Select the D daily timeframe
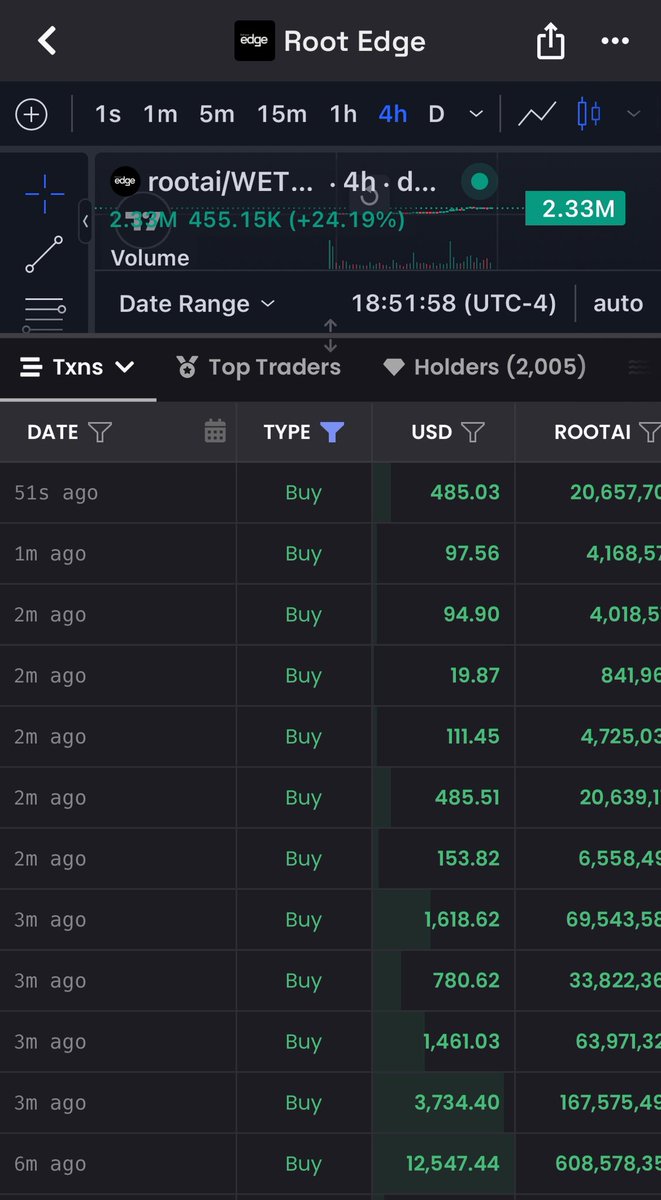The width and height of the screenshot is (661, 1200). pyautogui.click(x=436, y=114)
